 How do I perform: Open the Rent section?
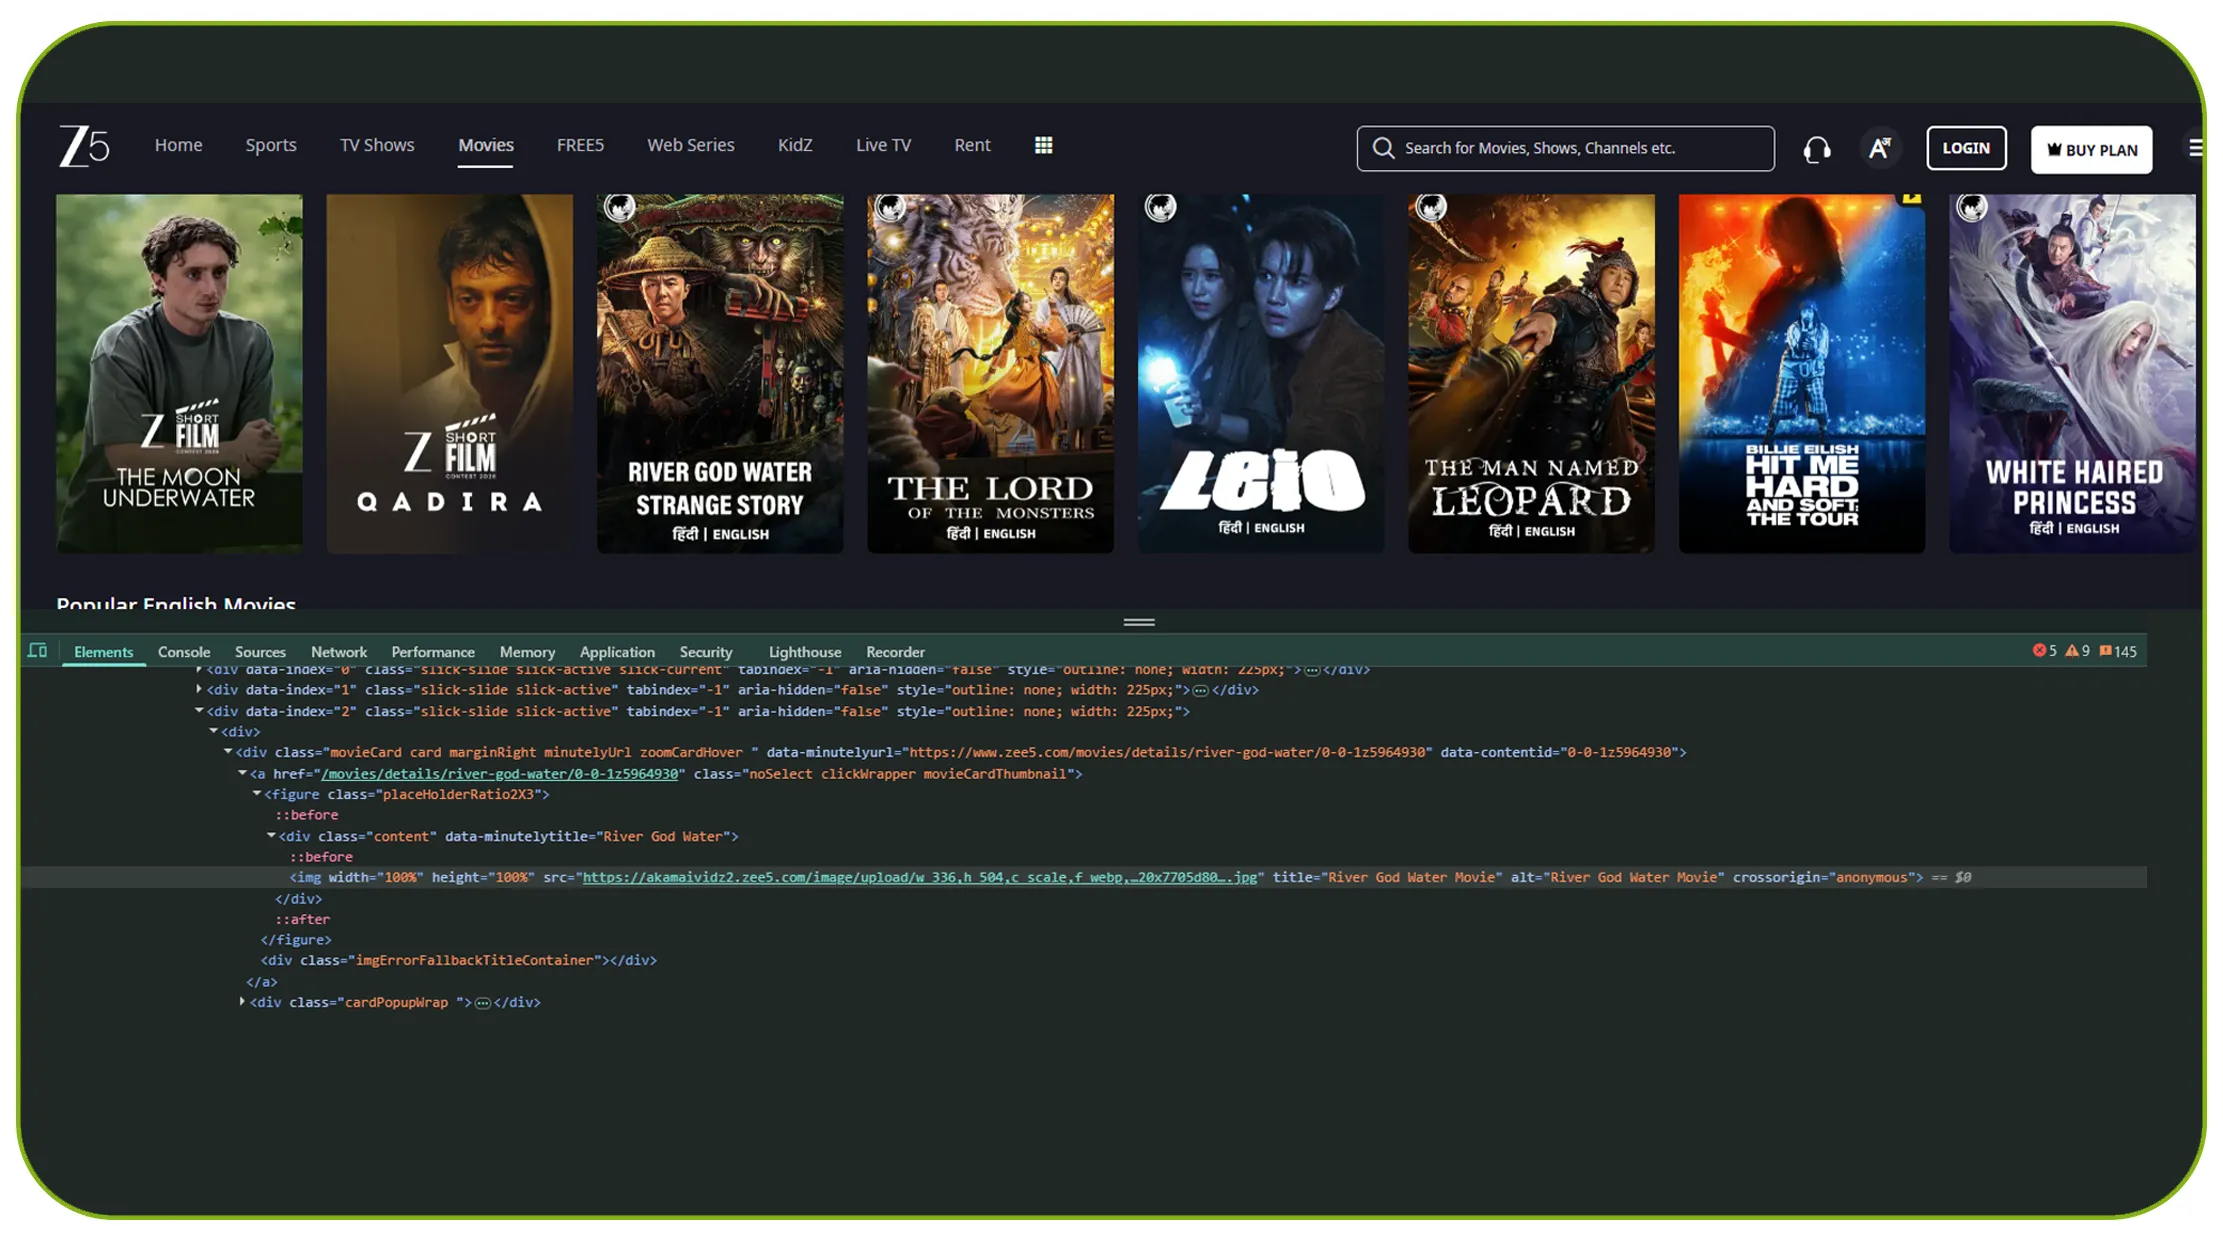[x=972, y=145]
